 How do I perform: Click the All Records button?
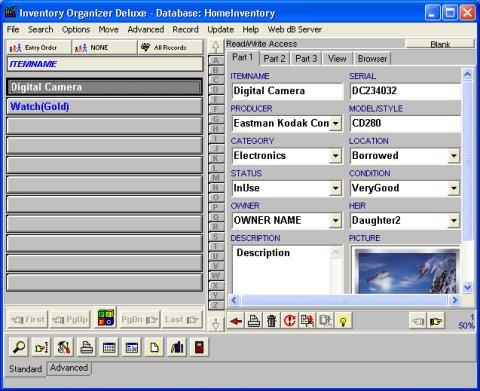pyautogui.click(x=170, y=47)
